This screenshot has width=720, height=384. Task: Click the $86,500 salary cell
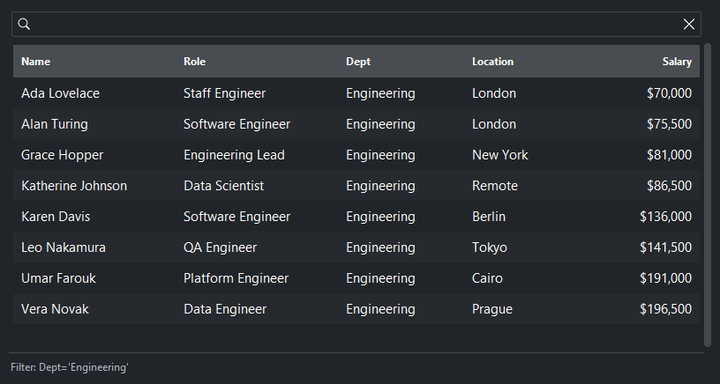click(x=669, y=186)
